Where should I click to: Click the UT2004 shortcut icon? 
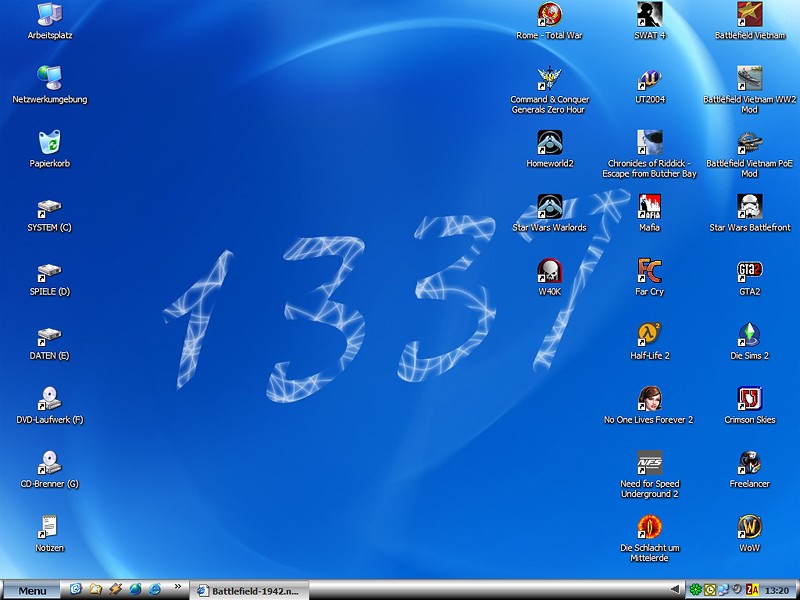[649, 79]
